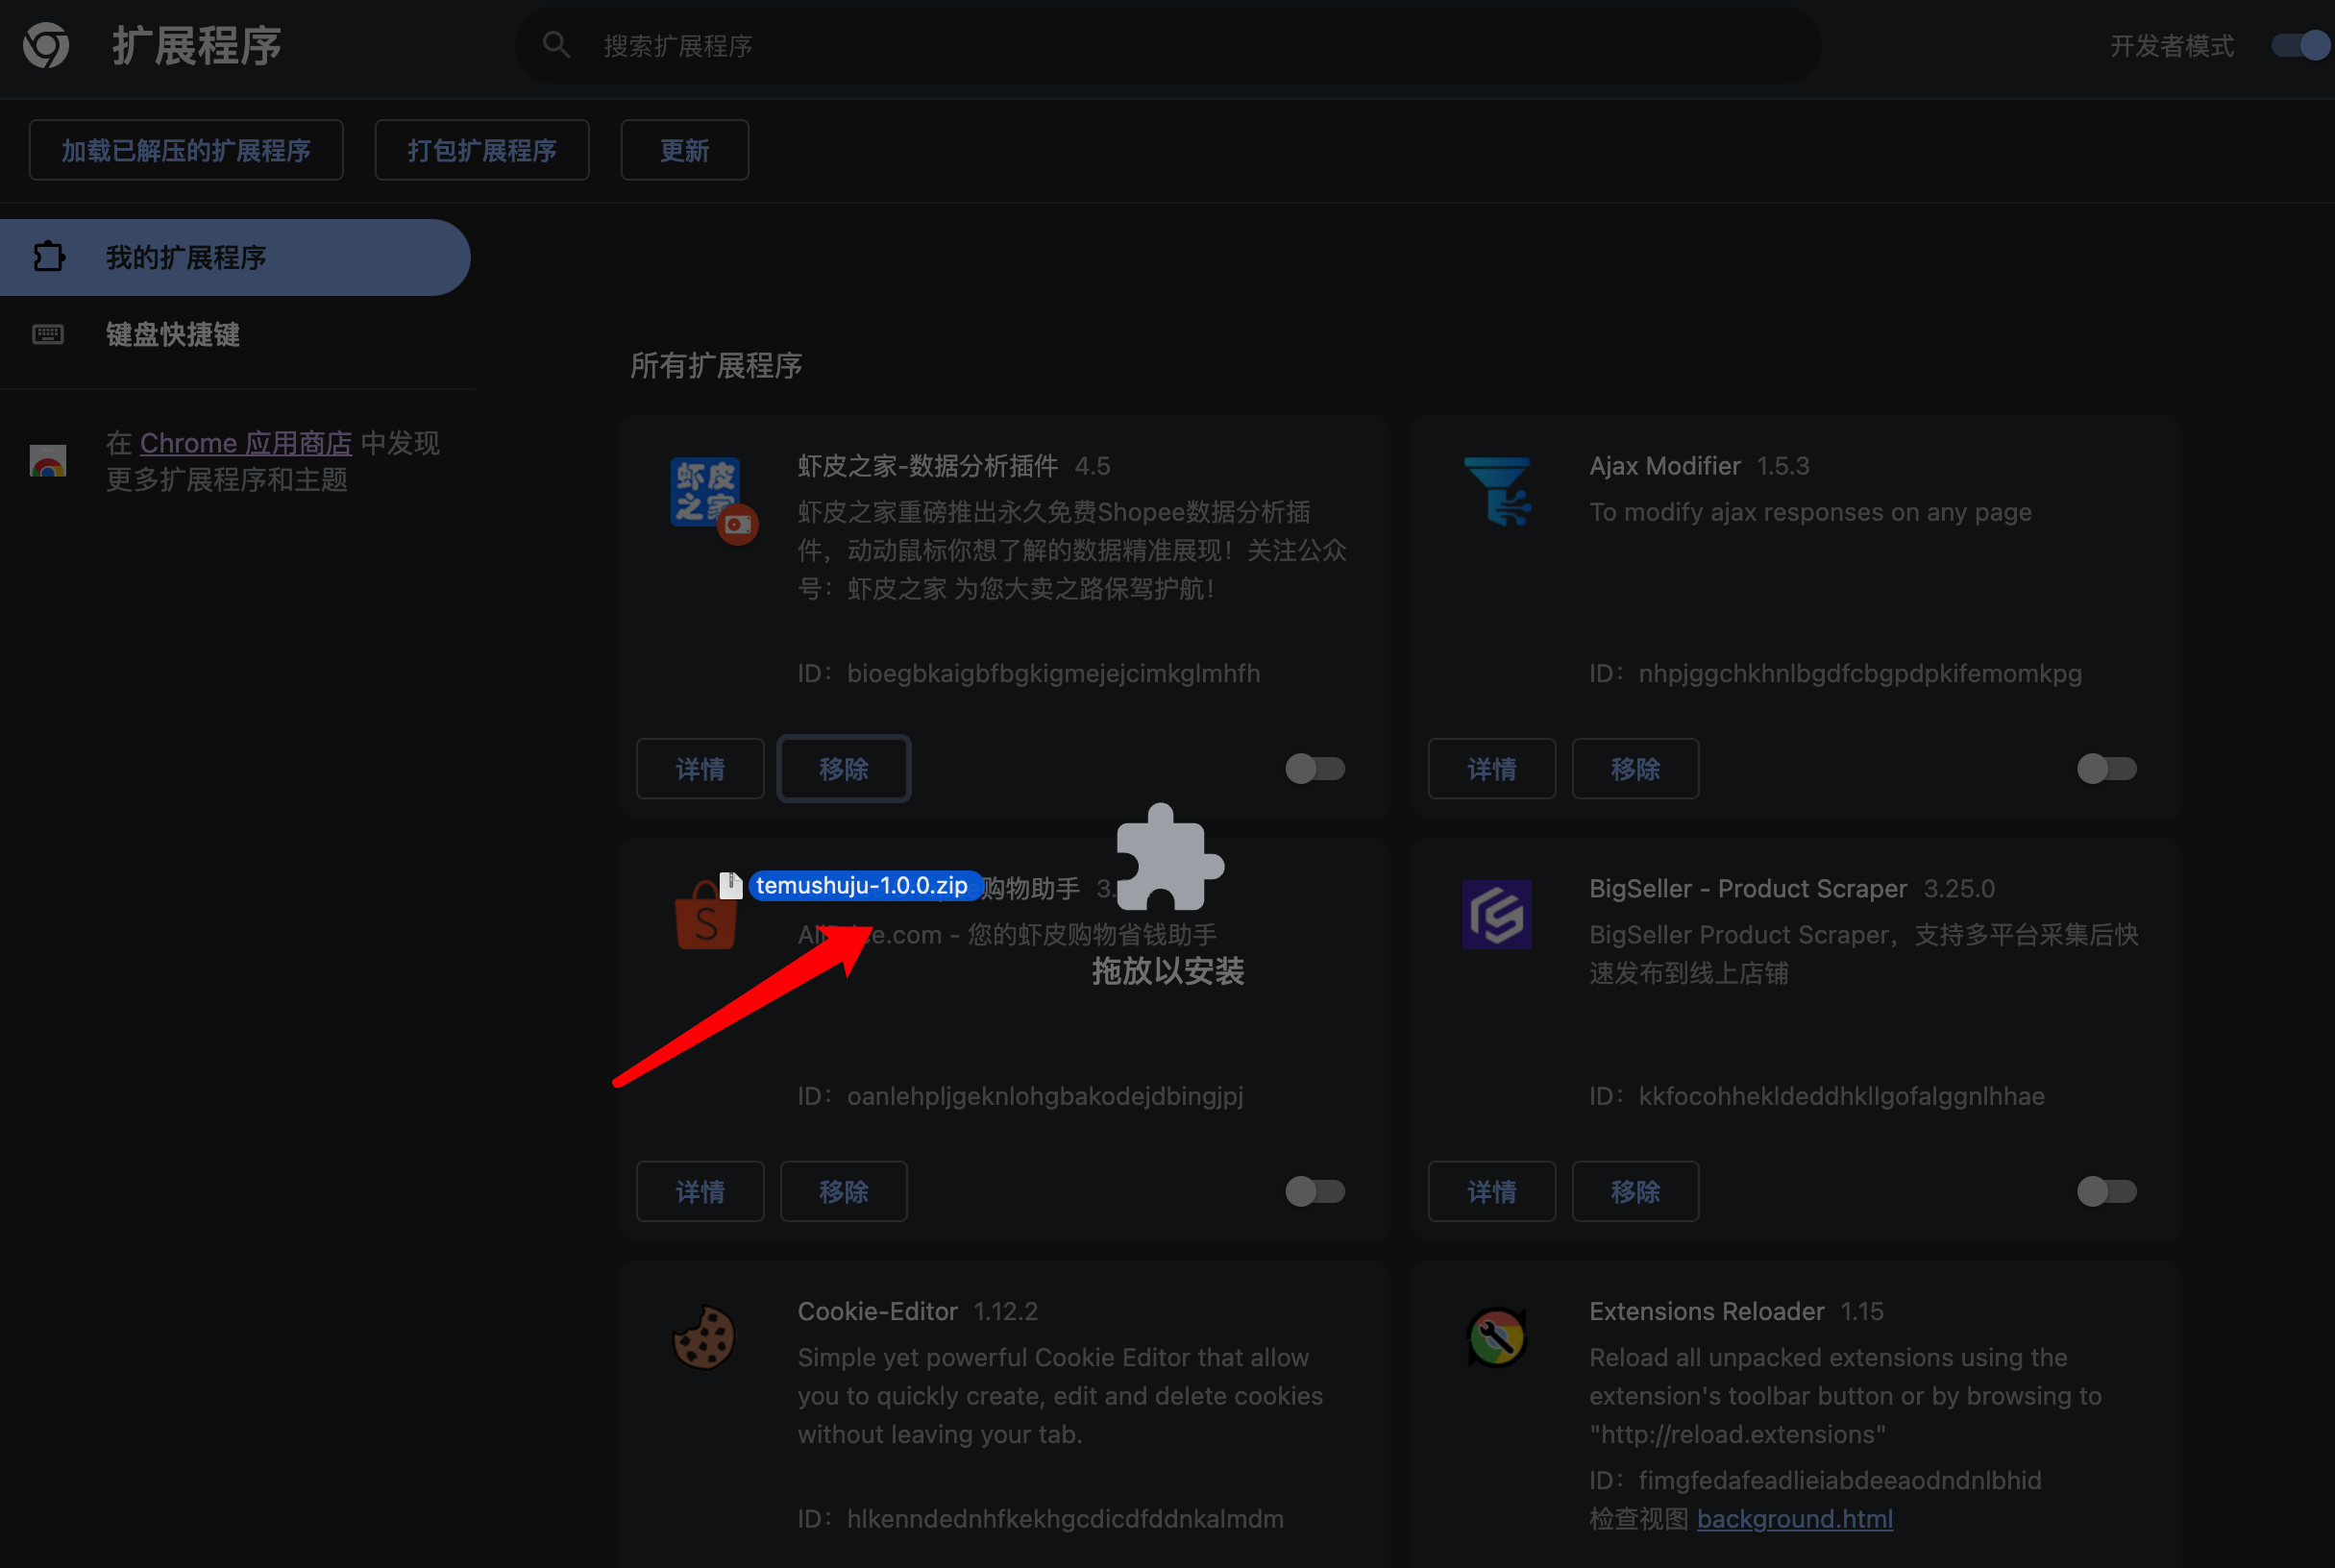Click the Cookie-Editor cookie icon
Screen dimensions: 2335x1568
(704, 1337)
